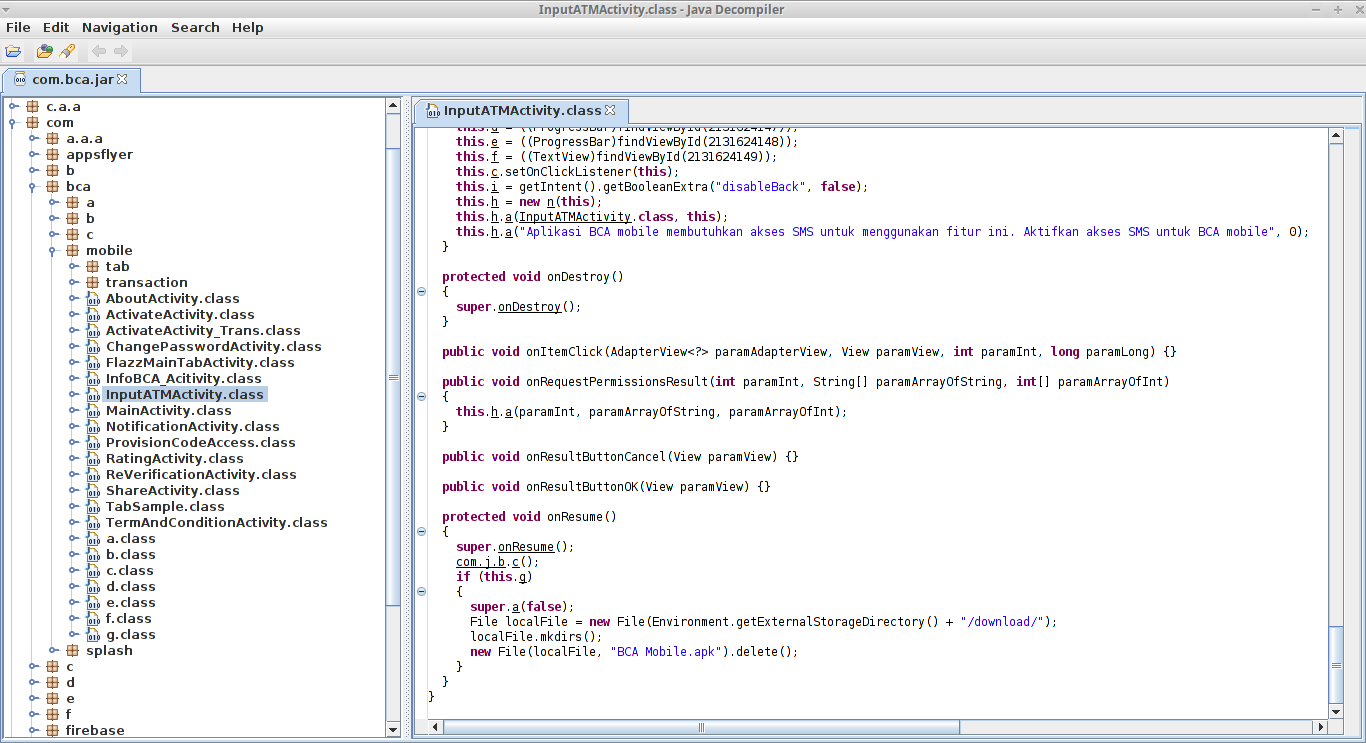This screenshot has width=1366, height=743.
Task: Collapse the onDestroy method code fold
Action: 421,292
